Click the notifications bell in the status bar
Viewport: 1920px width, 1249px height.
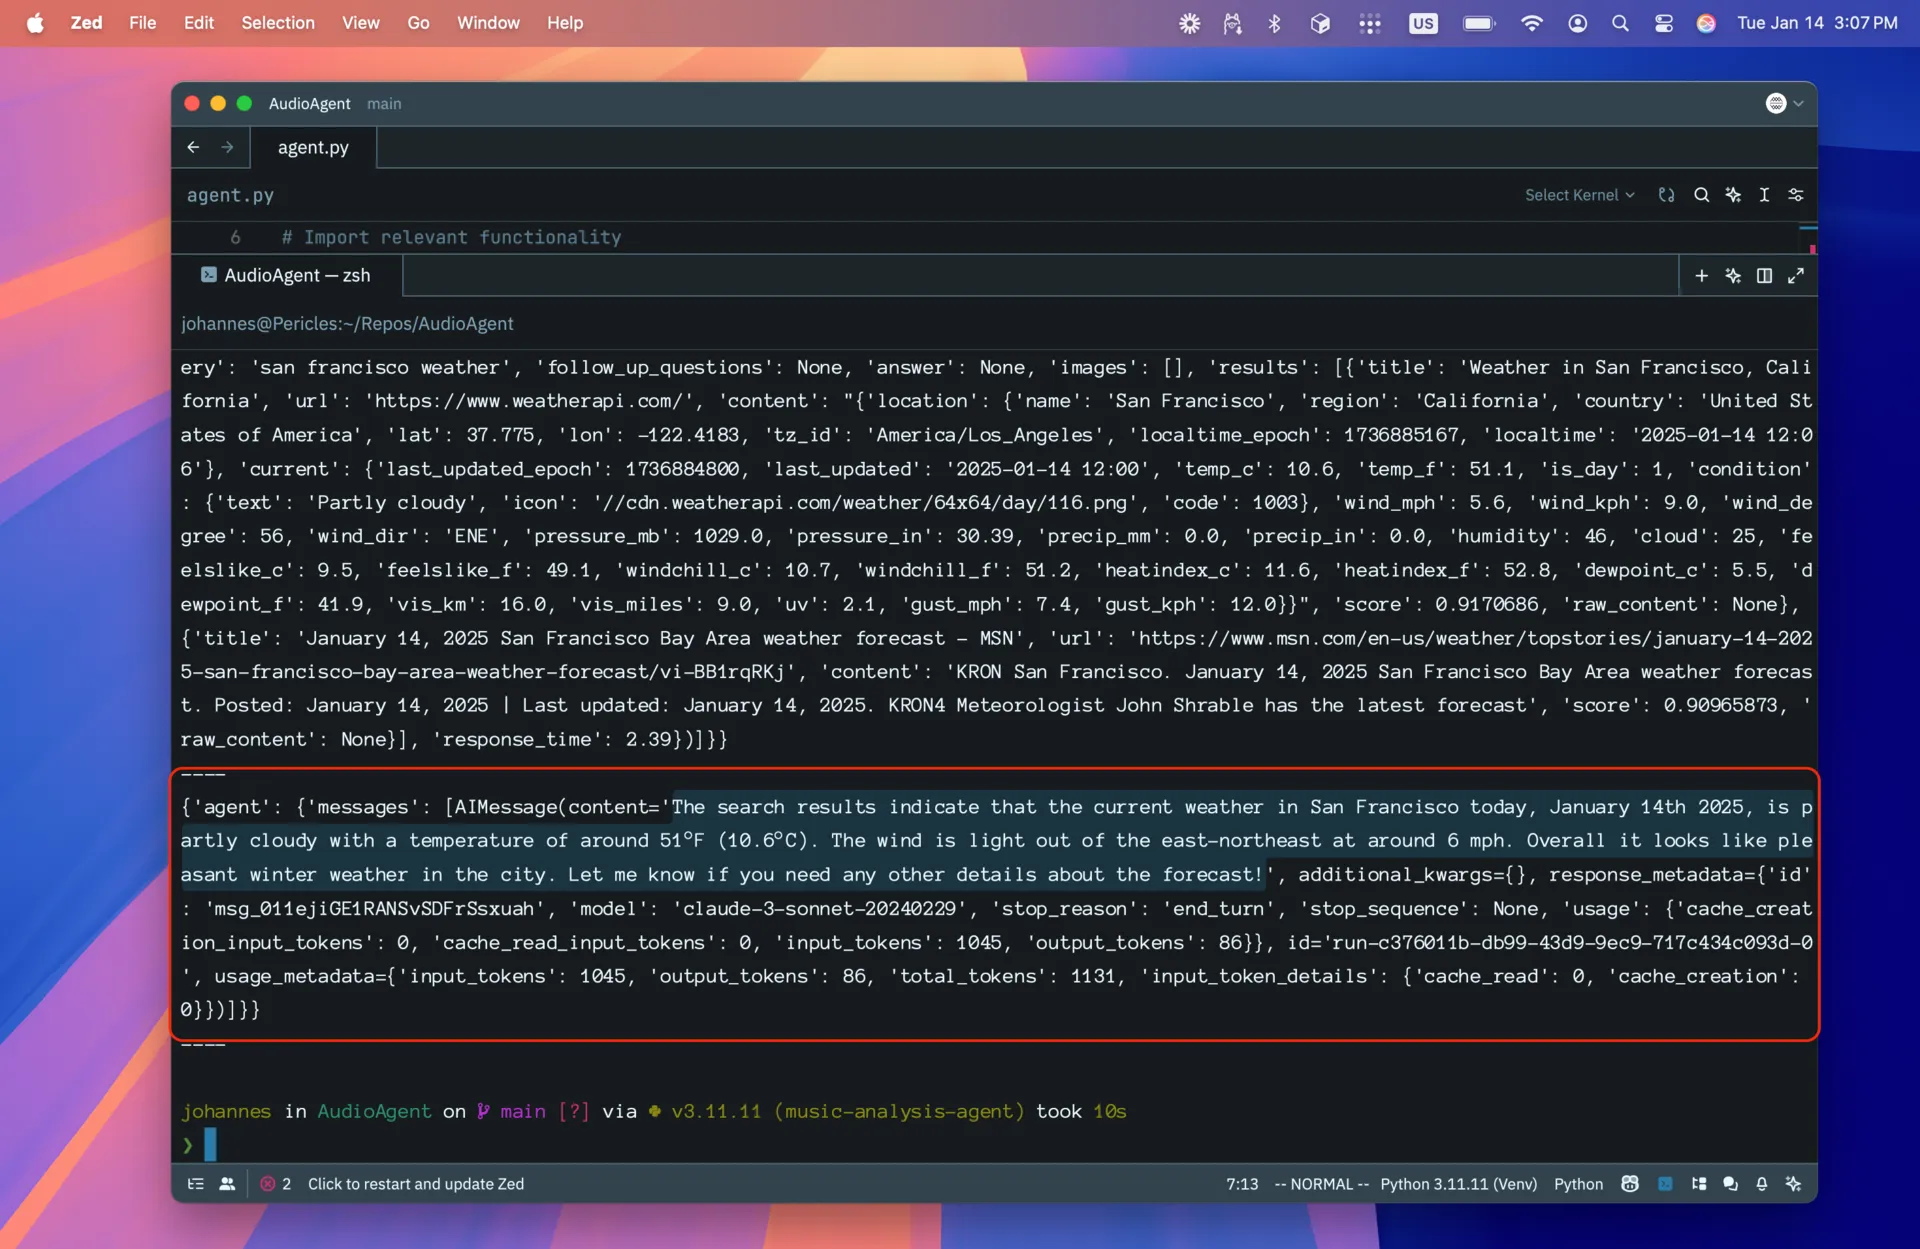click(x=1761, y=1184)
